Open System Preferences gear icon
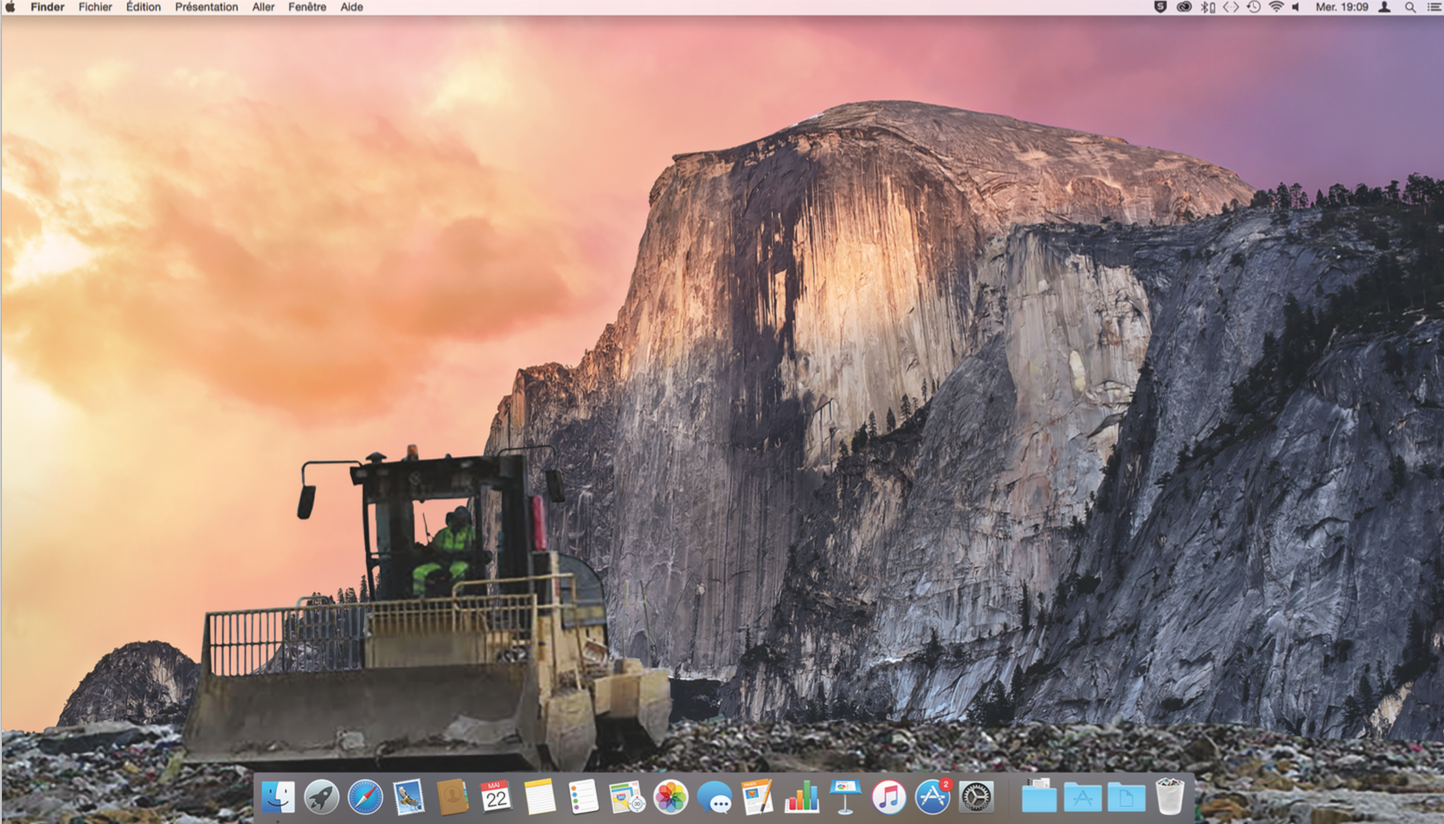 coord(977,797)
